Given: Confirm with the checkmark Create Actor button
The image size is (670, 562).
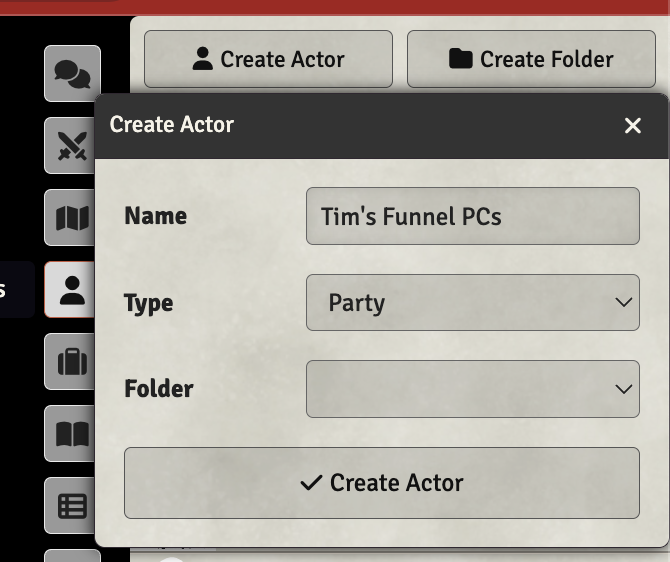Looking at the screenshot, I should pyautogui.click(x=382, y=483).
